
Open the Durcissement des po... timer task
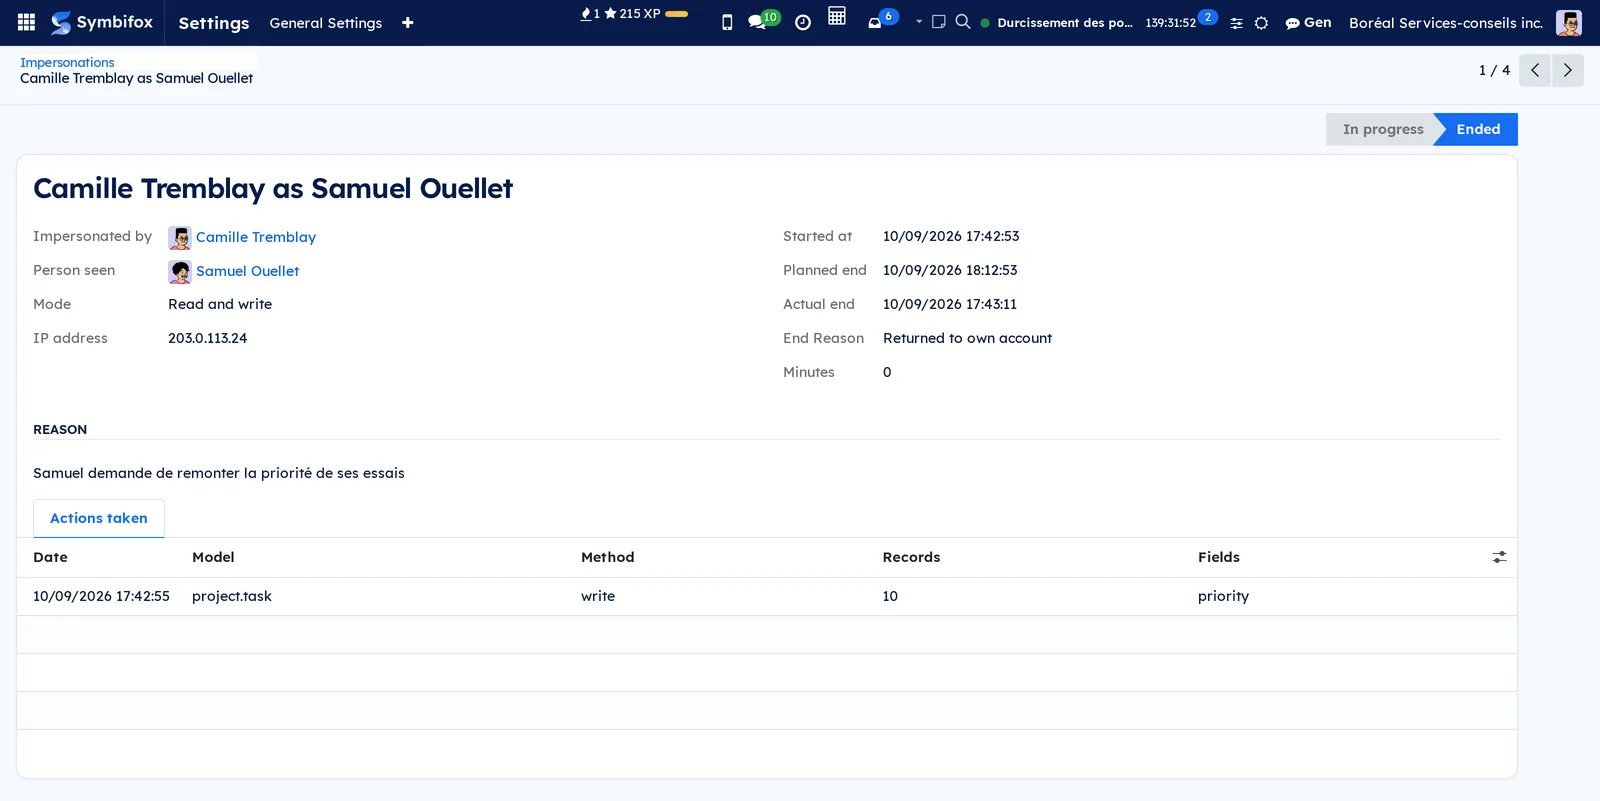(x=1065, y=23)
